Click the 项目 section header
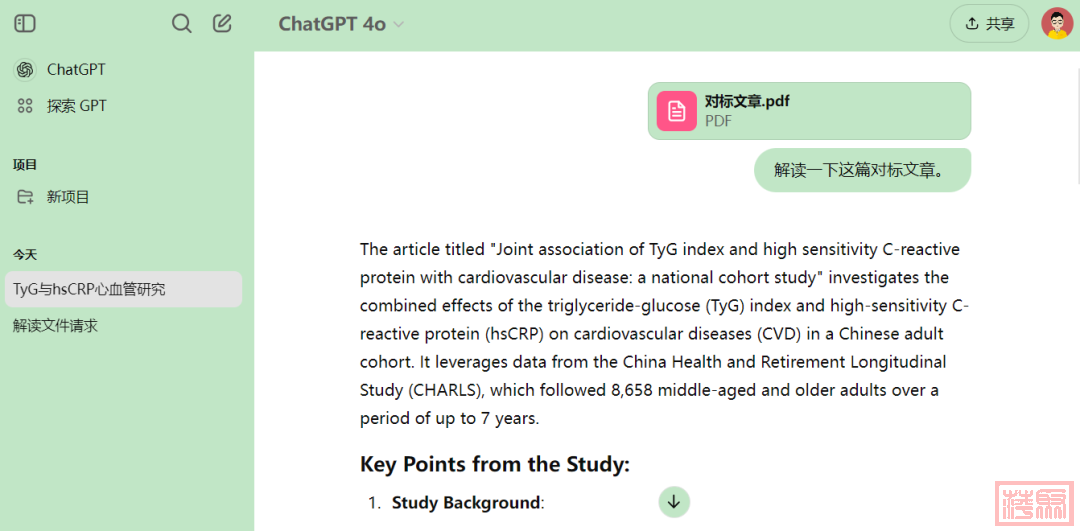The height and width of the screenshot is (531, 1080). 25,164
